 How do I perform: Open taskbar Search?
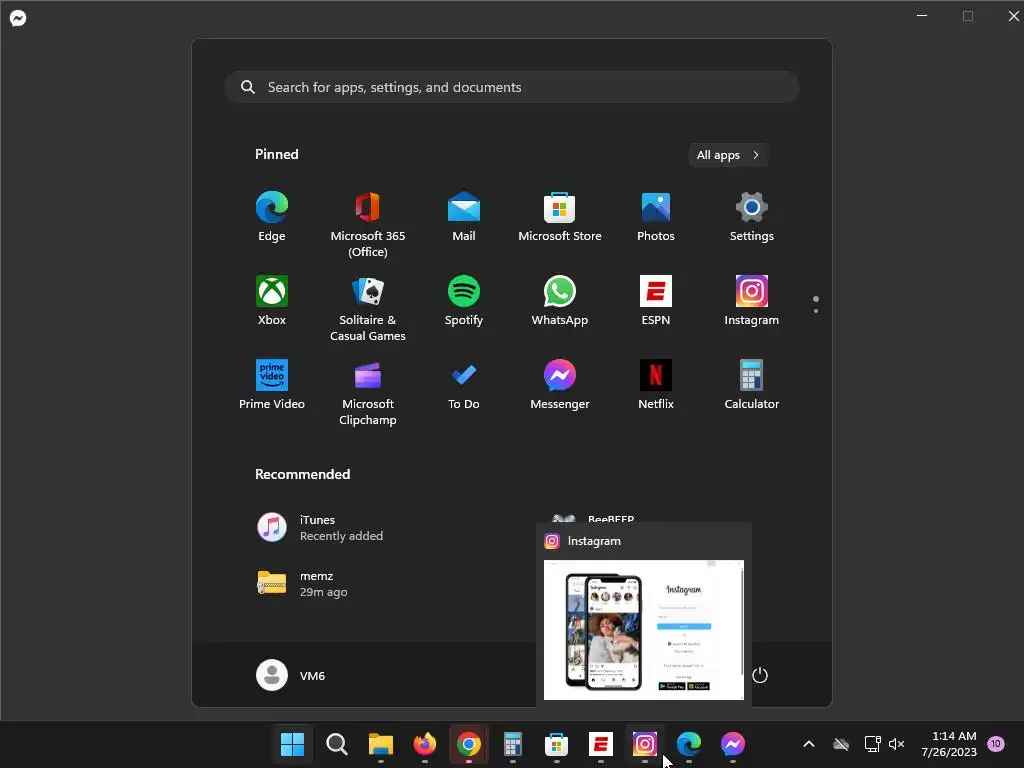click(336, 744)
